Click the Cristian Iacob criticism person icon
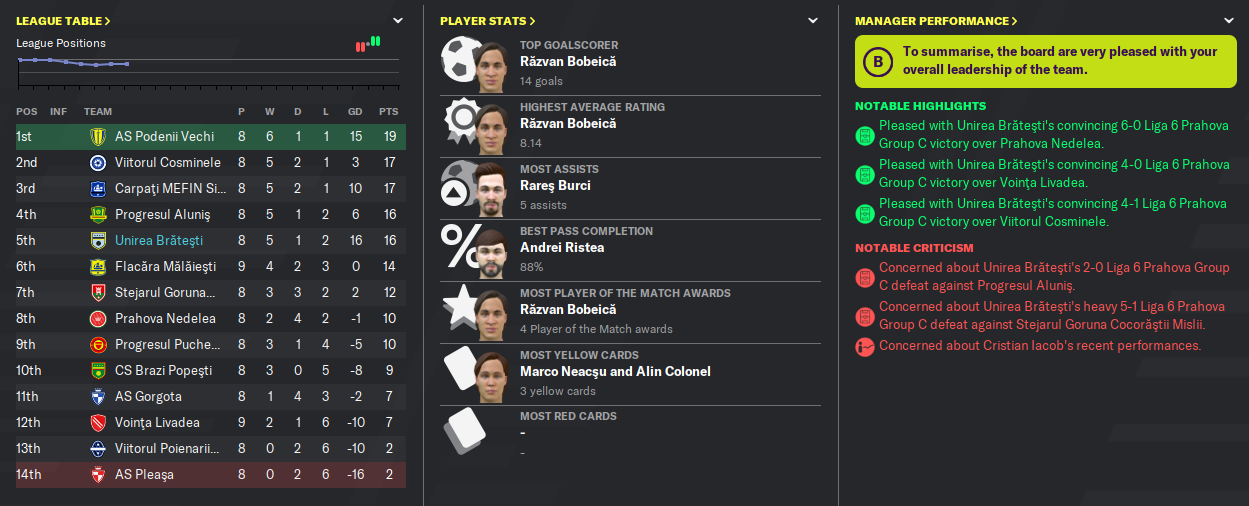This screenshot has height=506, width=1249. click(x=865, y=346)
